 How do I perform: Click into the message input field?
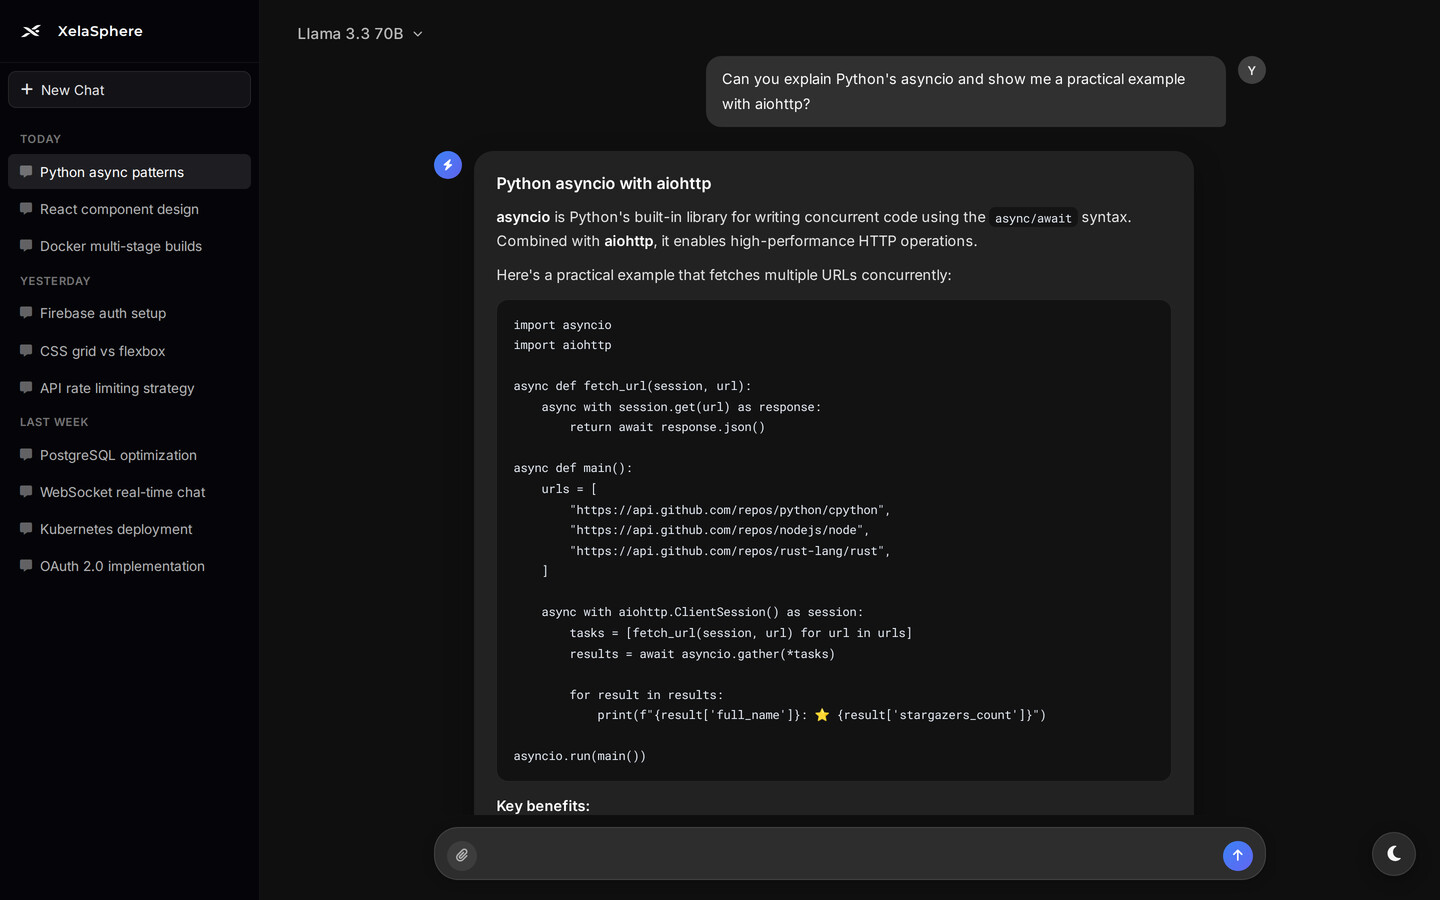(x=848, y=855)
